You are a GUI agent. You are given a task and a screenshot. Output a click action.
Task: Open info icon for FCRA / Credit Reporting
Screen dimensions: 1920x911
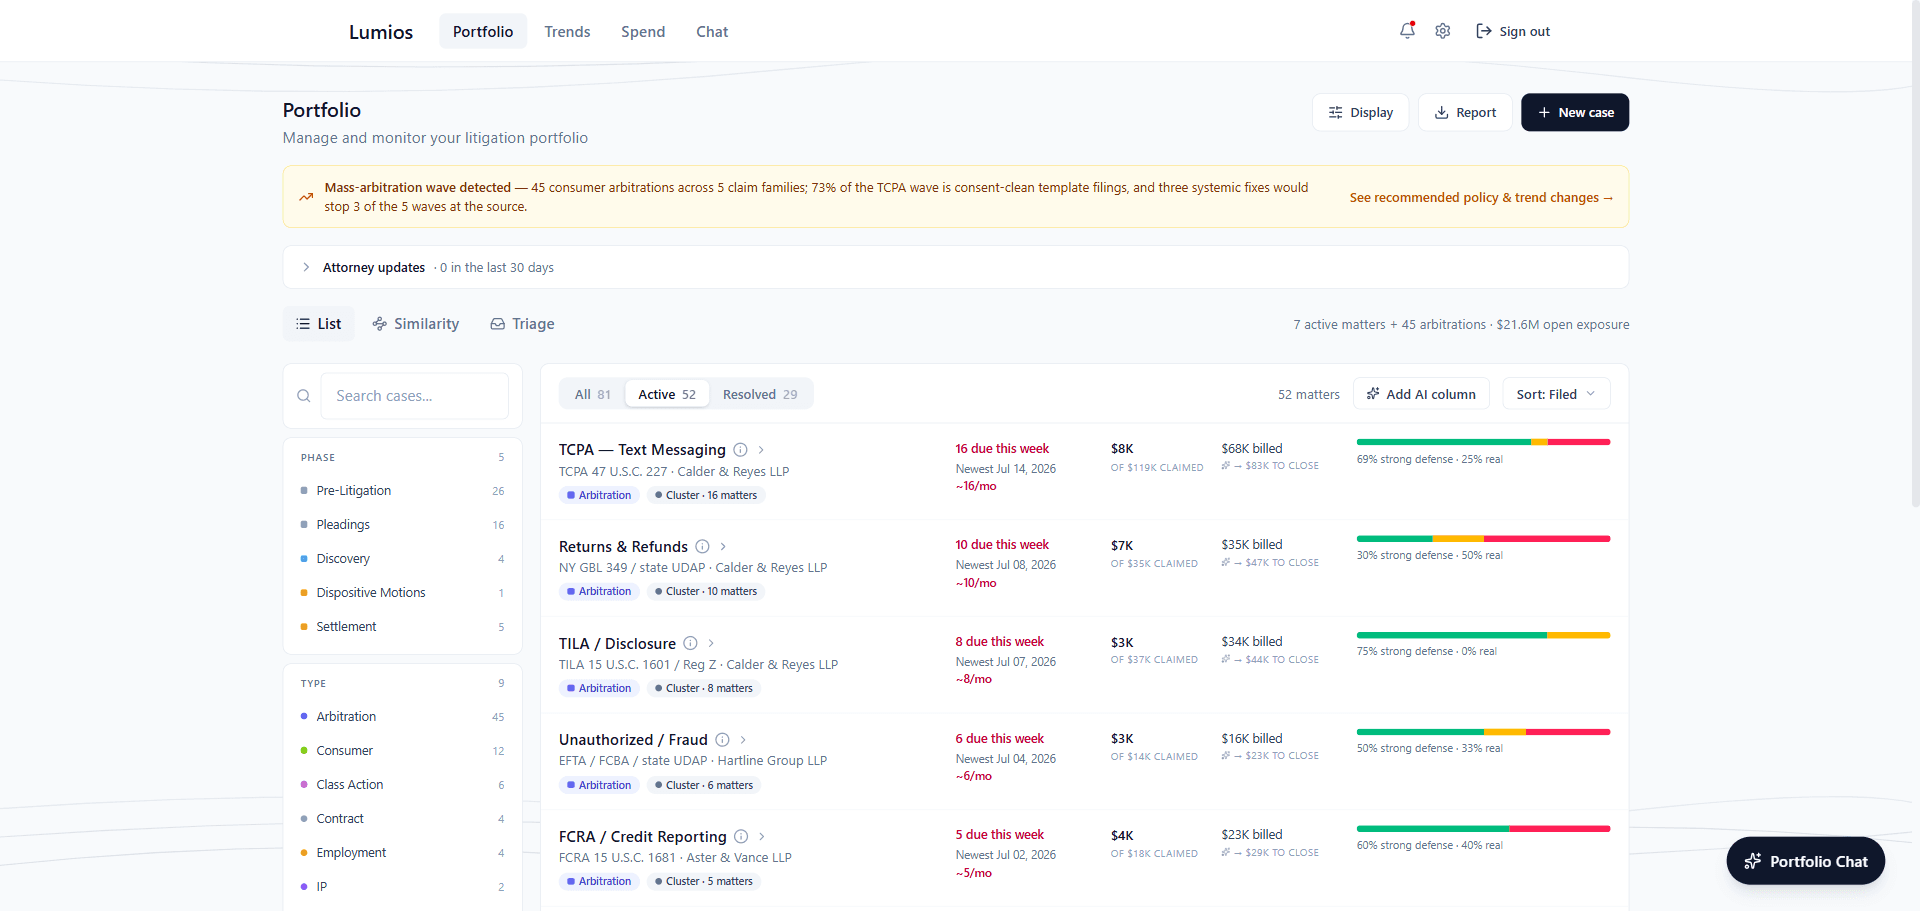point(741,837)
